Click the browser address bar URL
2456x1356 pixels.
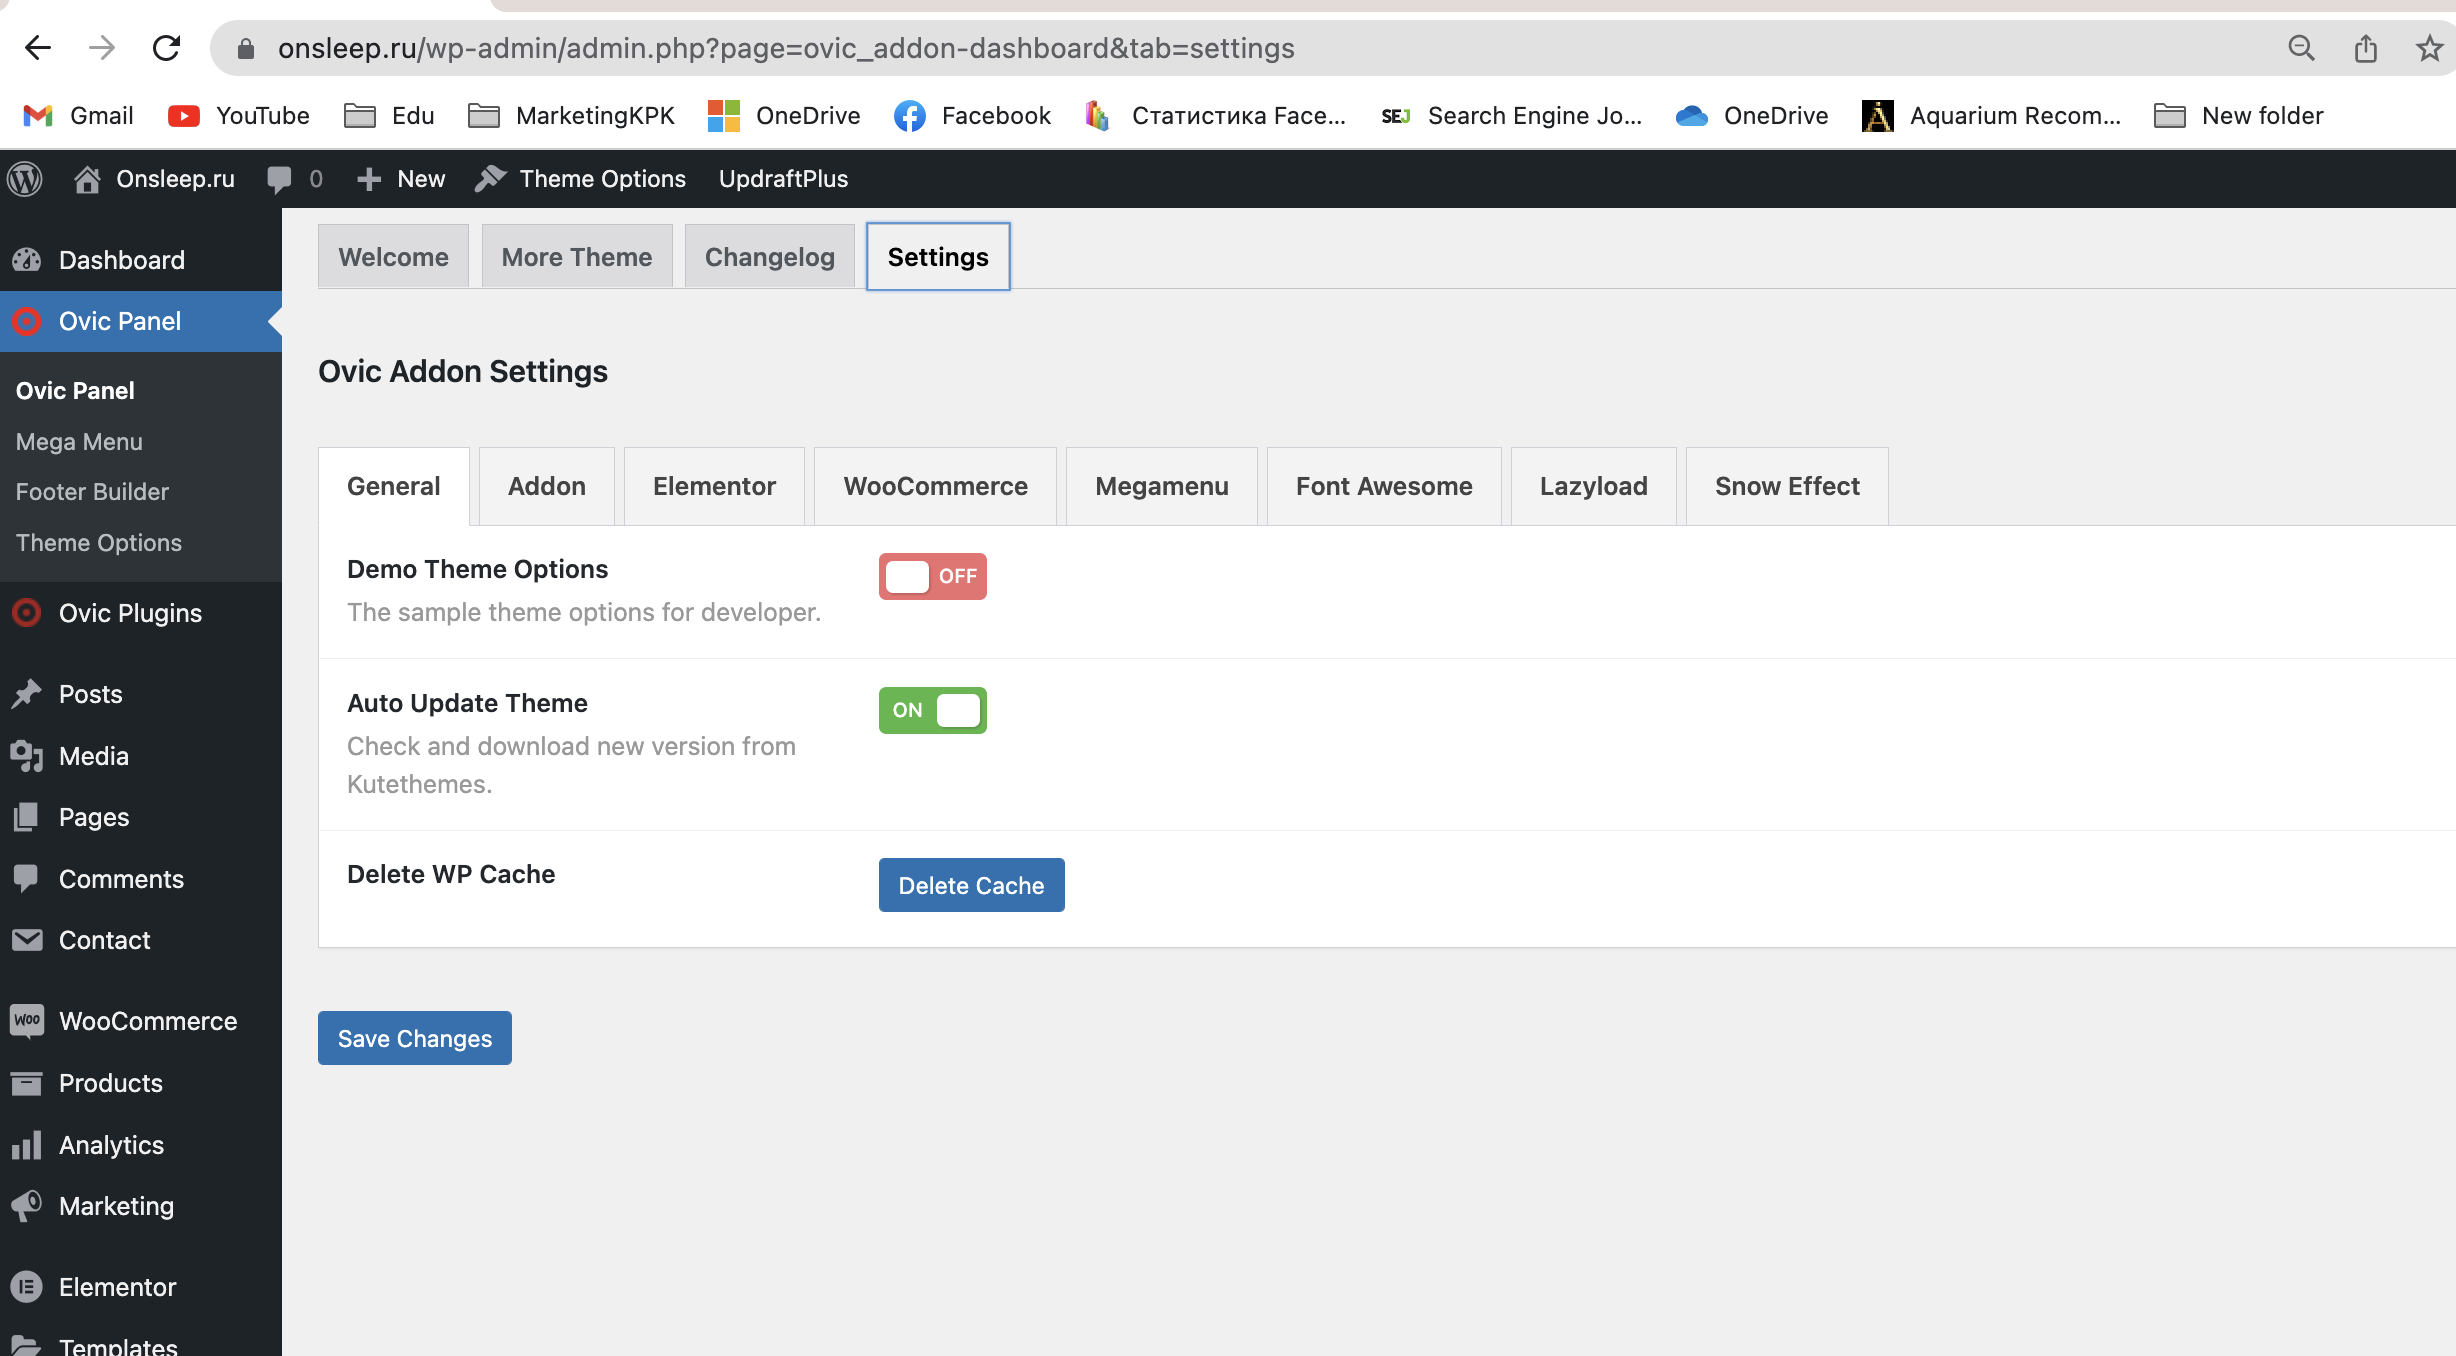coord(786,48)
